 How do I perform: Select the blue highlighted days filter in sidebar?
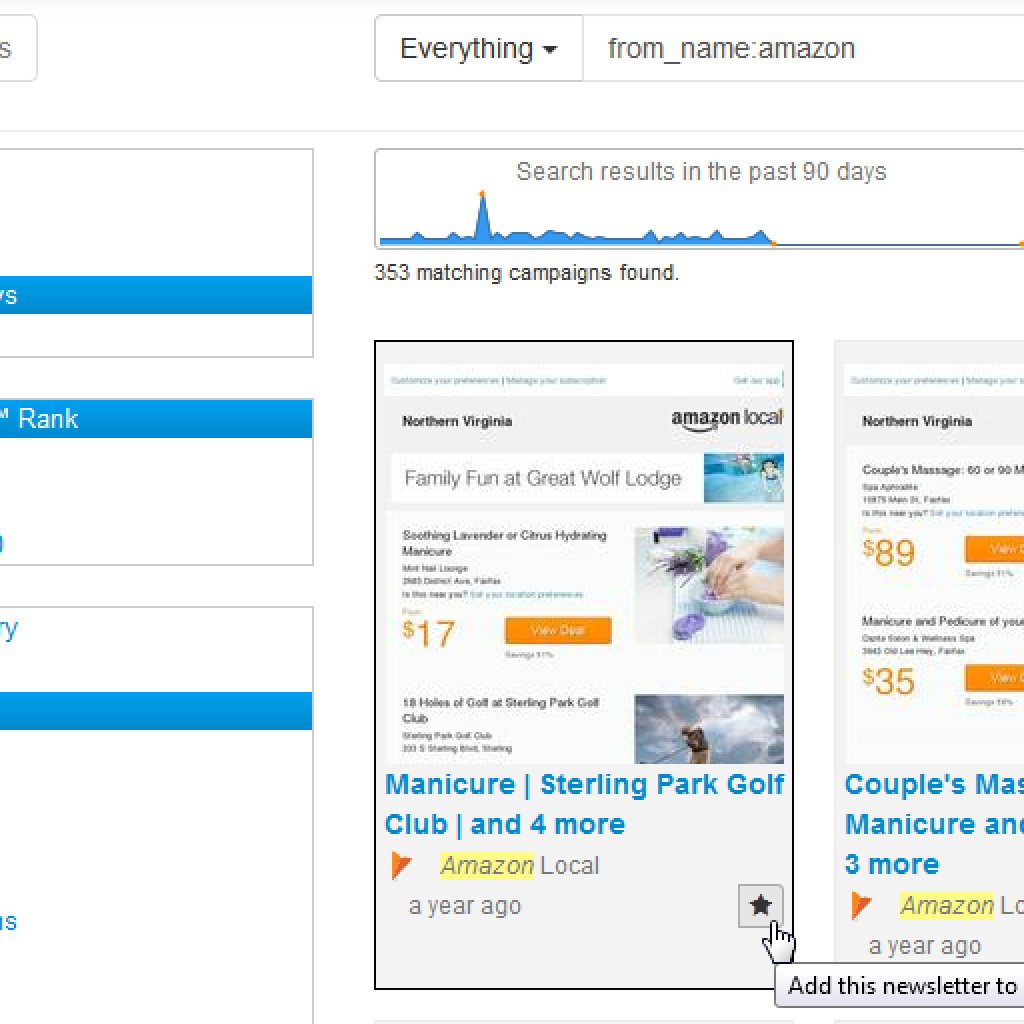coord(155,296)
